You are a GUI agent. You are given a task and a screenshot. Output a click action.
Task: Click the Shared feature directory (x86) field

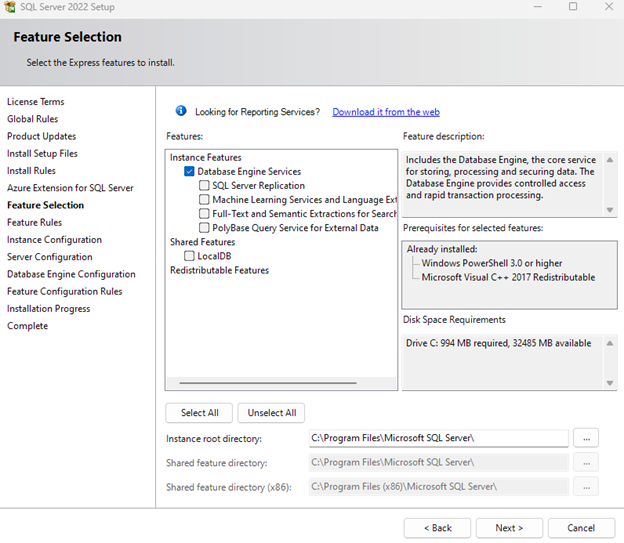(x=439, y=487)
